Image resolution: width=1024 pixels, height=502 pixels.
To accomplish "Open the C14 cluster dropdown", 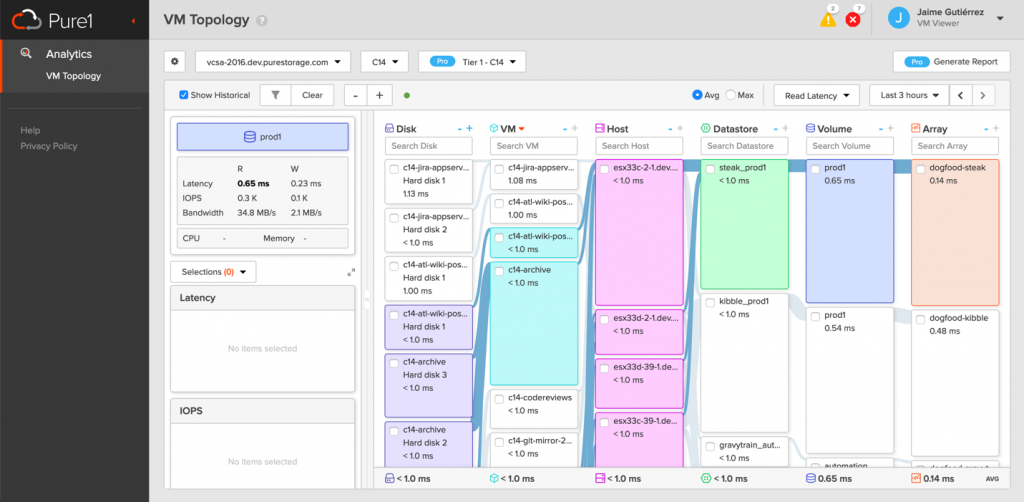I will [x=385, y=61].
